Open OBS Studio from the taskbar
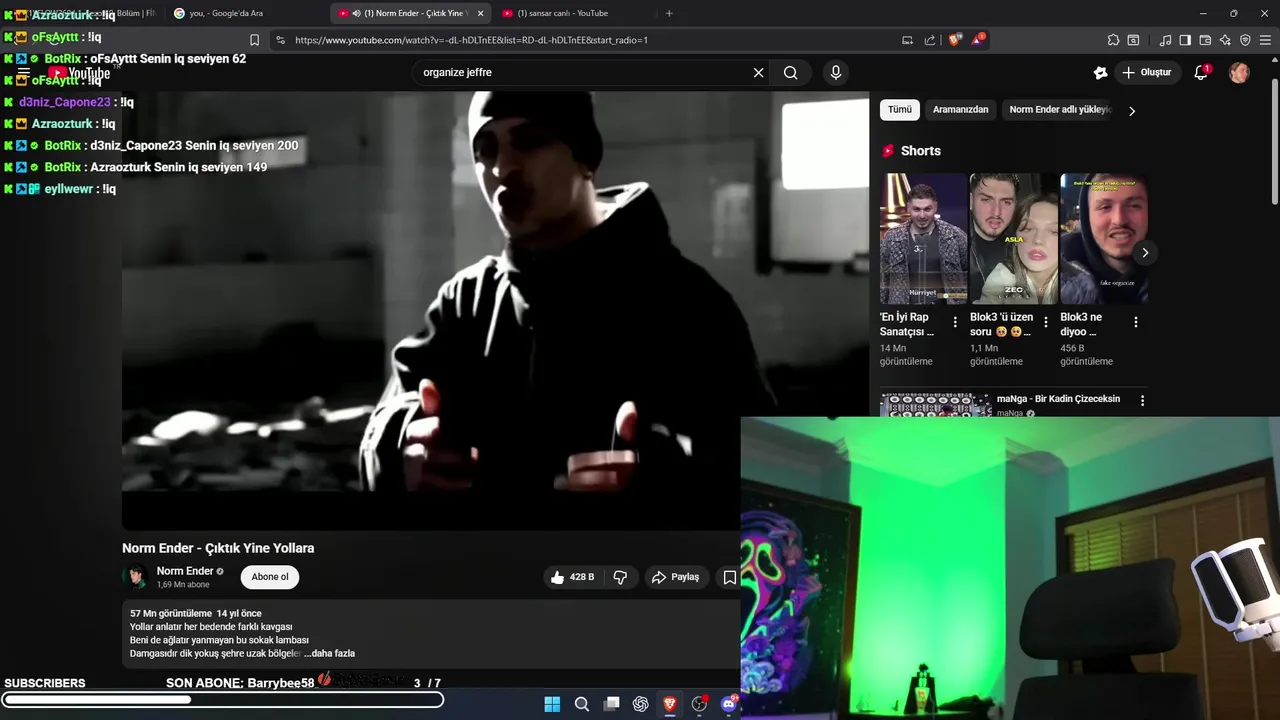This screenshot has height=720, width=1280. click(x=700, y=704)
